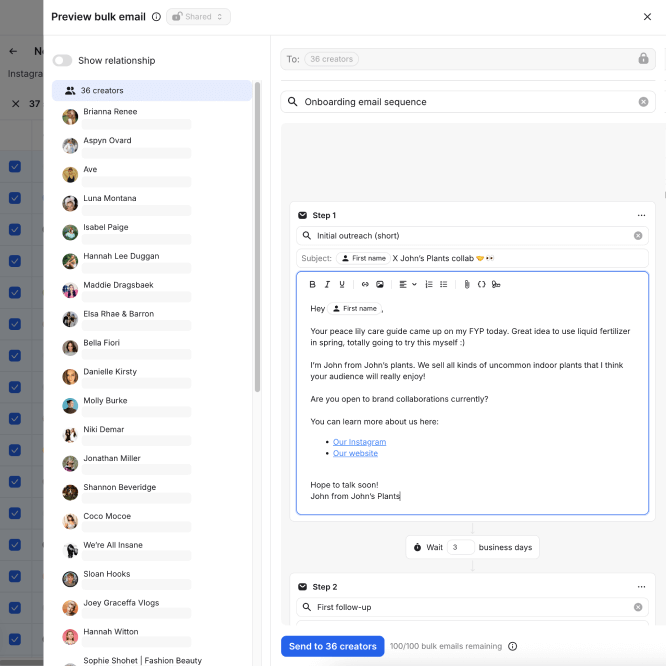Select creator Molly Burke
The width and height of the screenshot is (666, 666).
152,406
